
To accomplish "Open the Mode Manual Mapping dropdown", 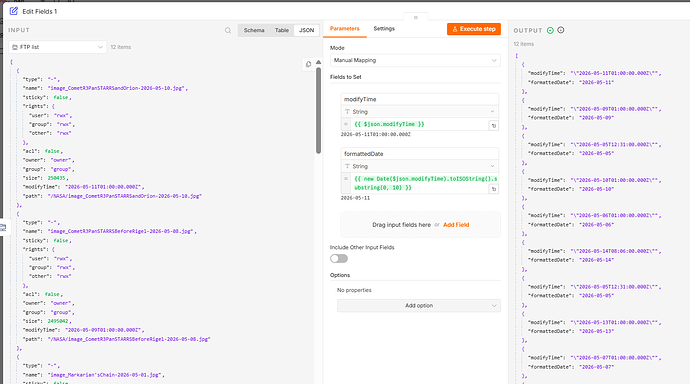I will click(x=415, y=60).
